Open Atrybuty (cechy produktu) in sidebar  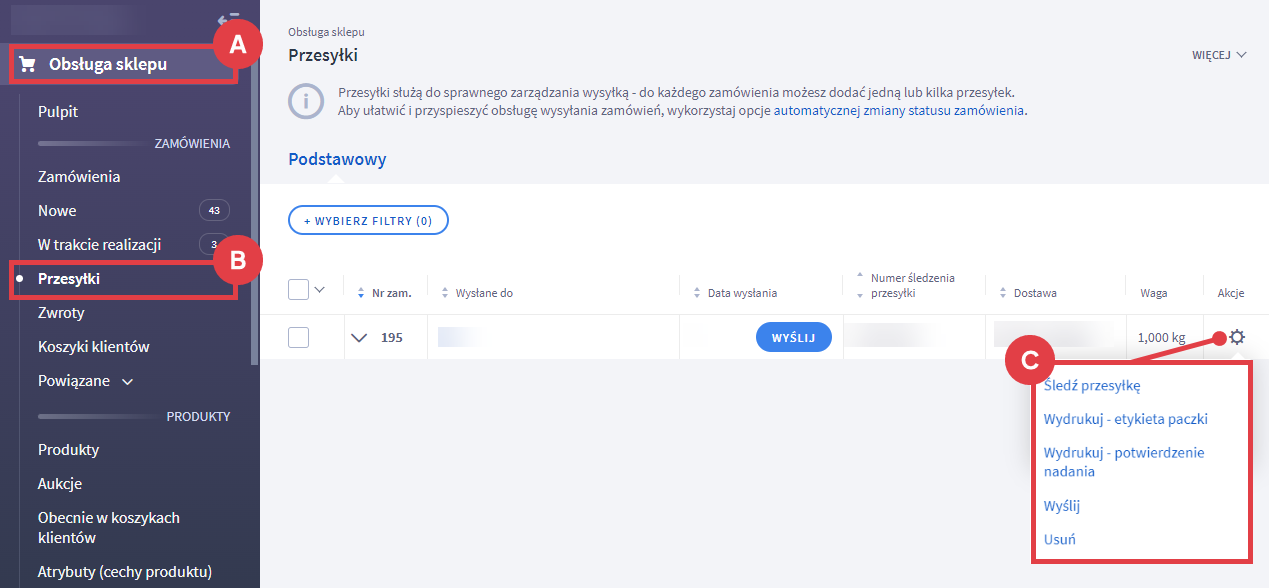125,572
